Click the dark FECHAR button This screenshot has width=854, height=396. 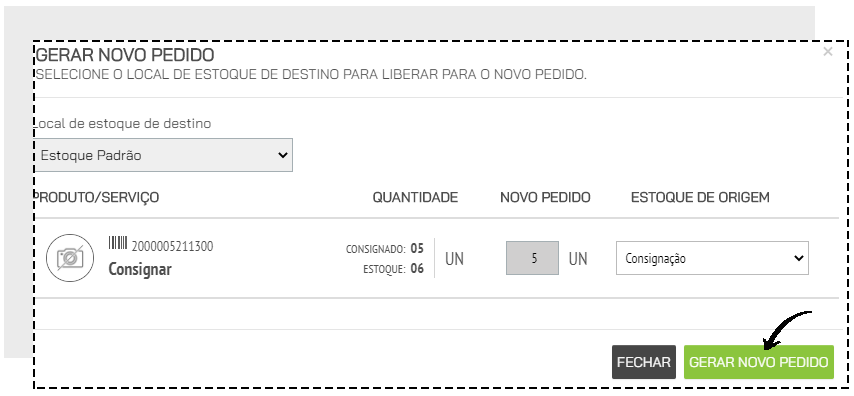(644, 362)
